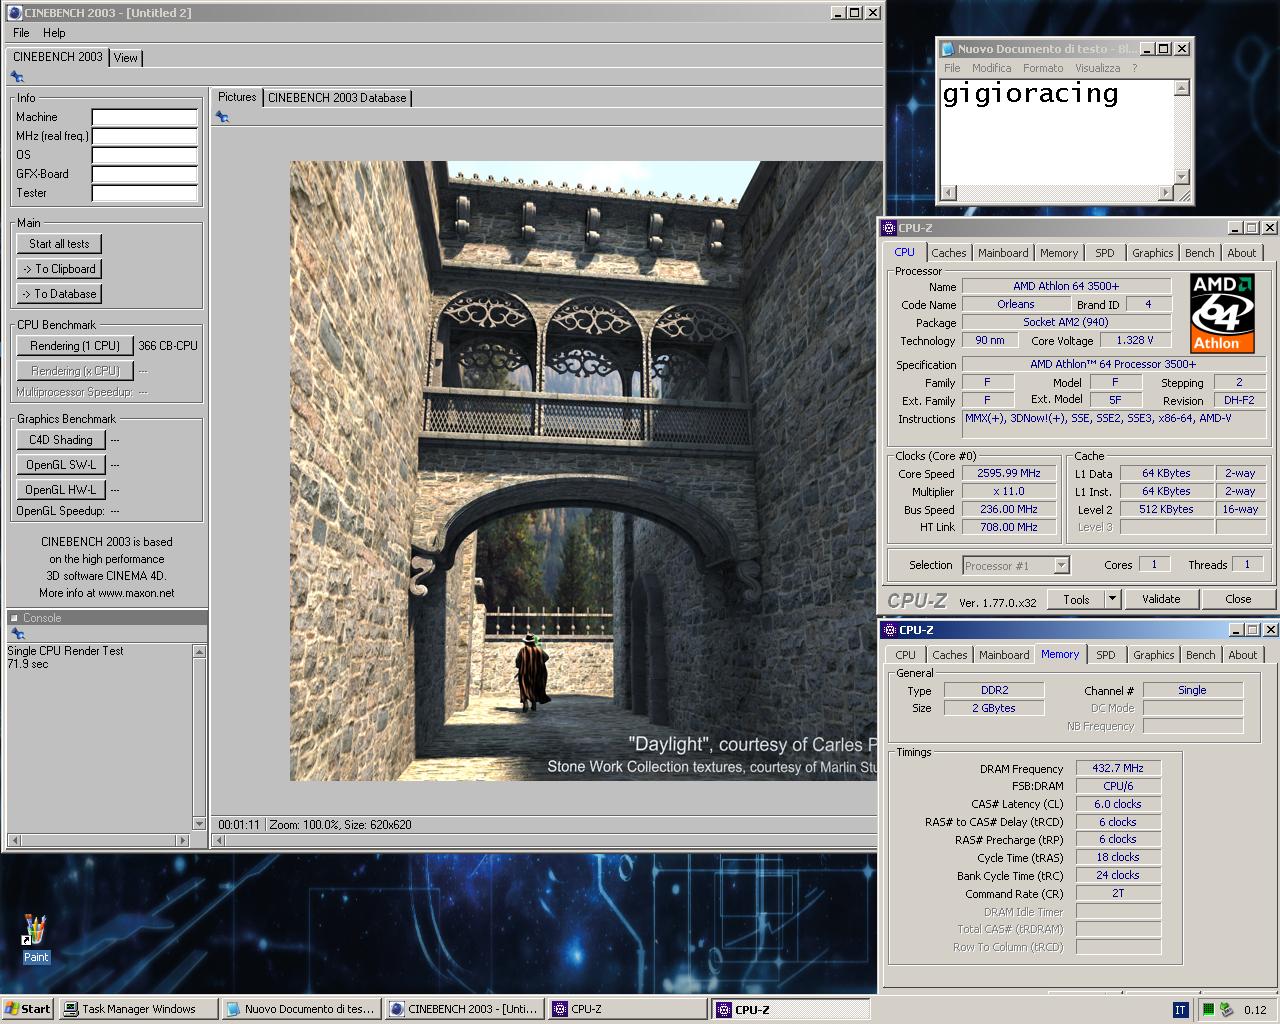The width and height of the screenshot is (1280, 1024).
Task: Click the green task manager tray icon
Action: (1208, 1010)
